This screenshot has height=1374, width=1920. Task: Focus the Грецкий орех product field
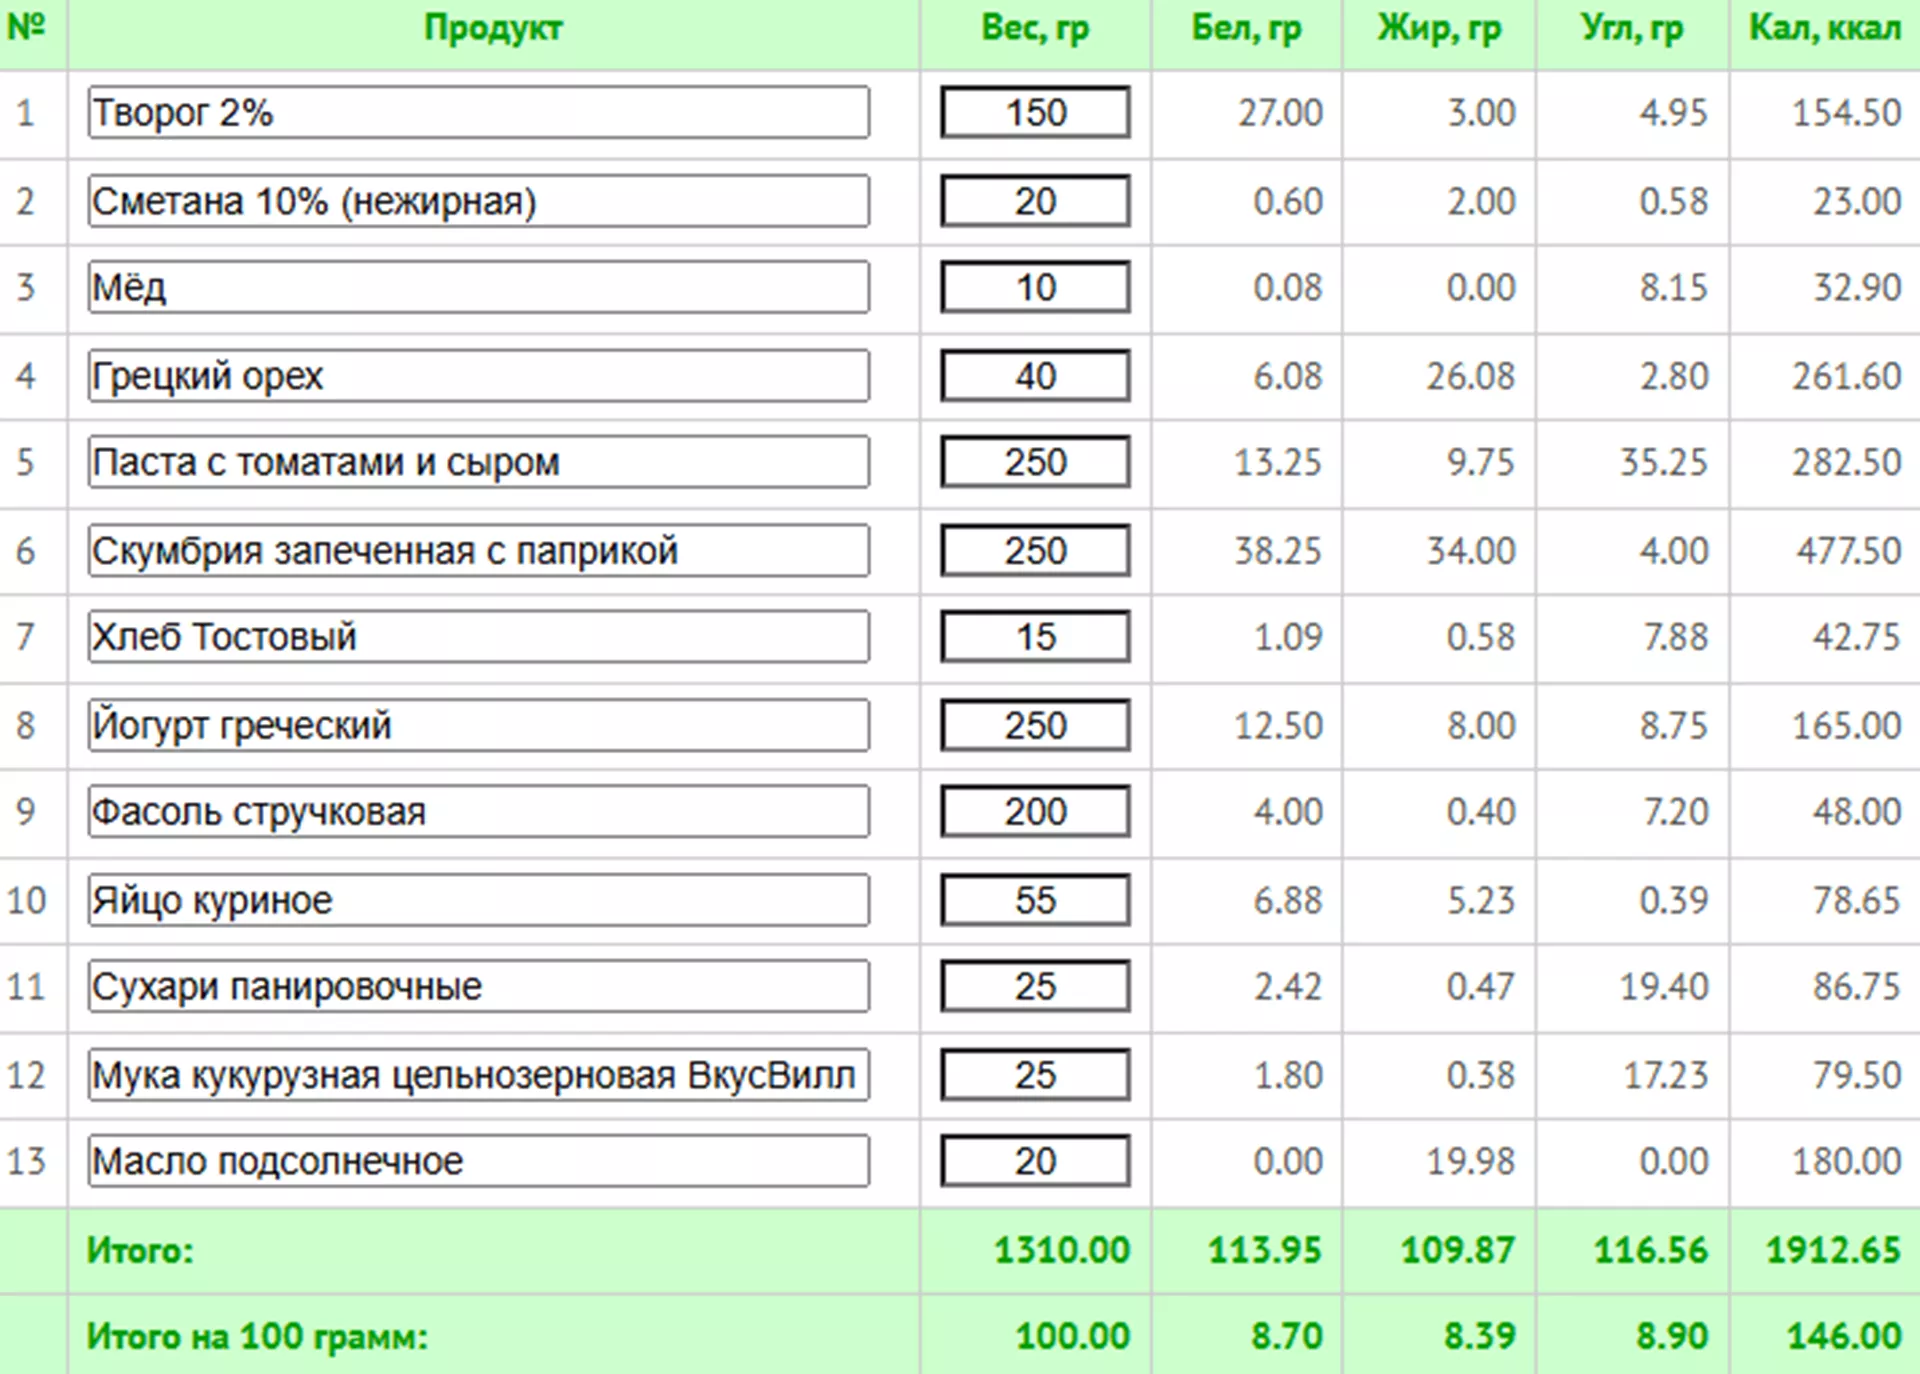click(x=478, y=376)
